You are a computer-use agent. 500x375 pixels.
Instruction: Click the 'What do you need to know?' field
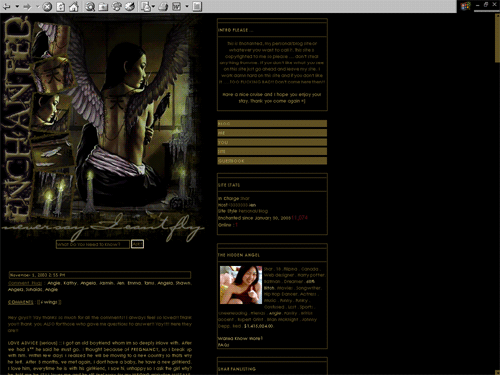(93, 244)
